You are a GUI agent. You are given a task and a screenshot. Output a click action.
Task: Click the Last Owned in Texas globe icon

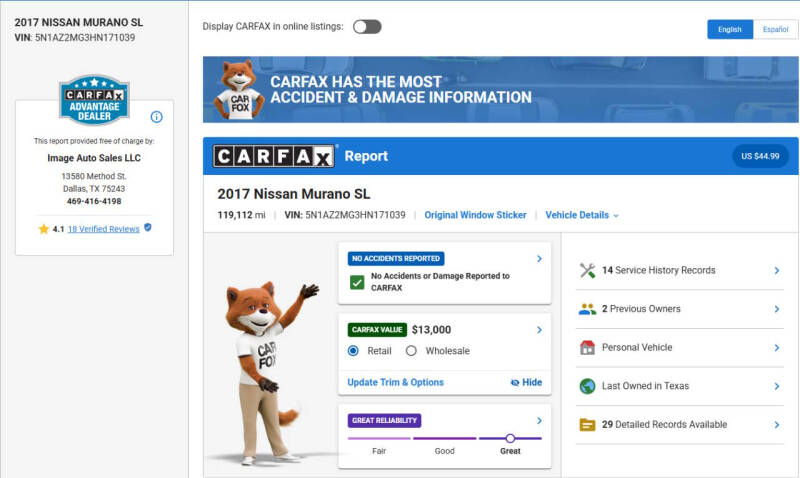click(x=587, y=386)
